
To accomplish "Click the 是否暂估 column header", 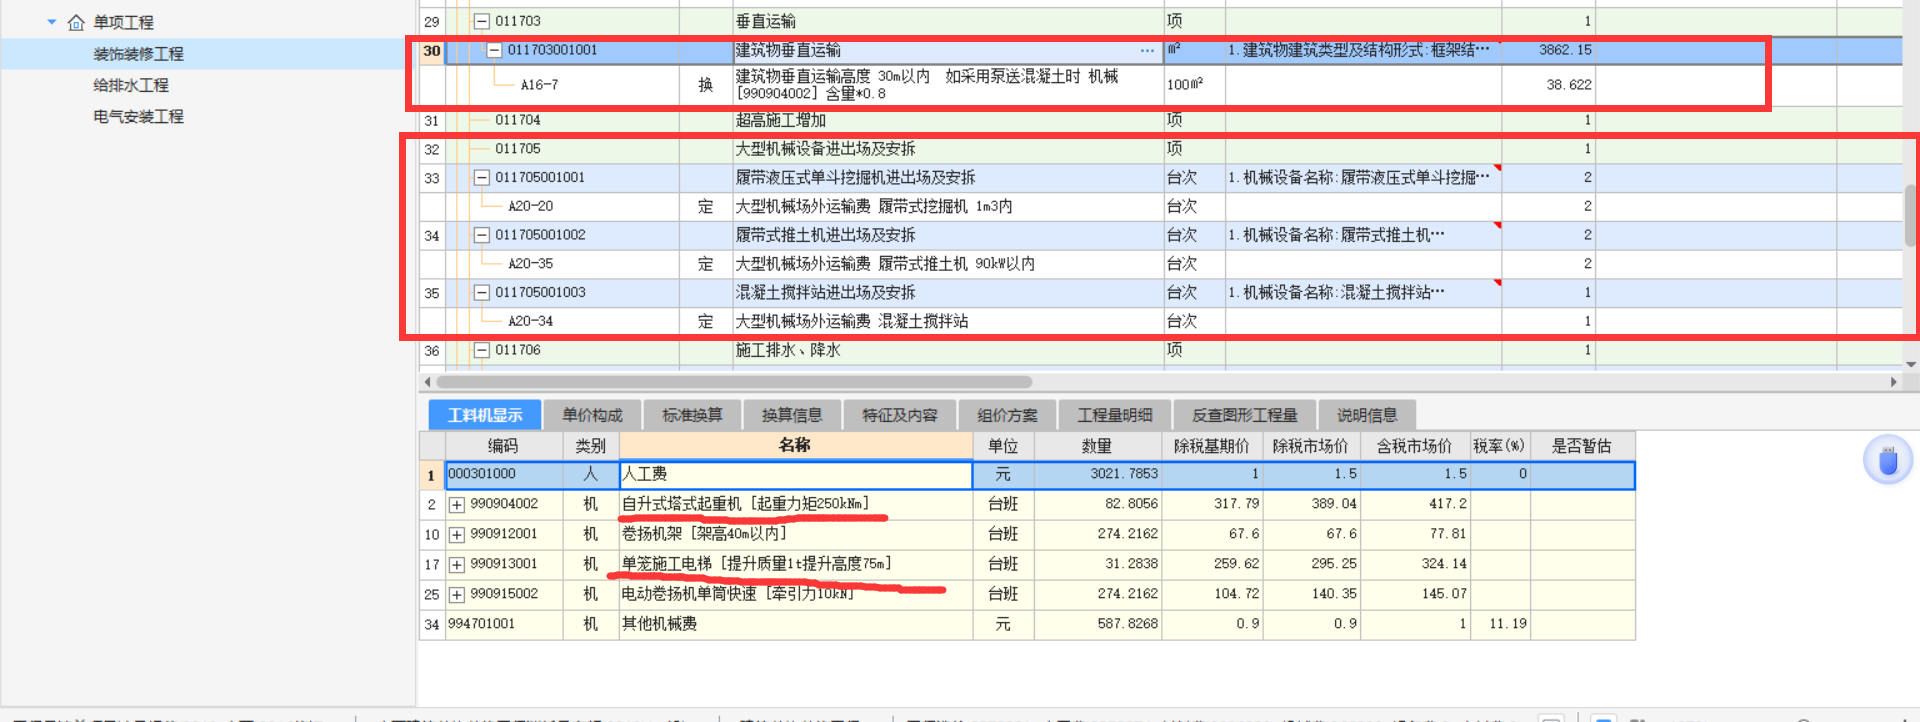I will coord(1582,445).
